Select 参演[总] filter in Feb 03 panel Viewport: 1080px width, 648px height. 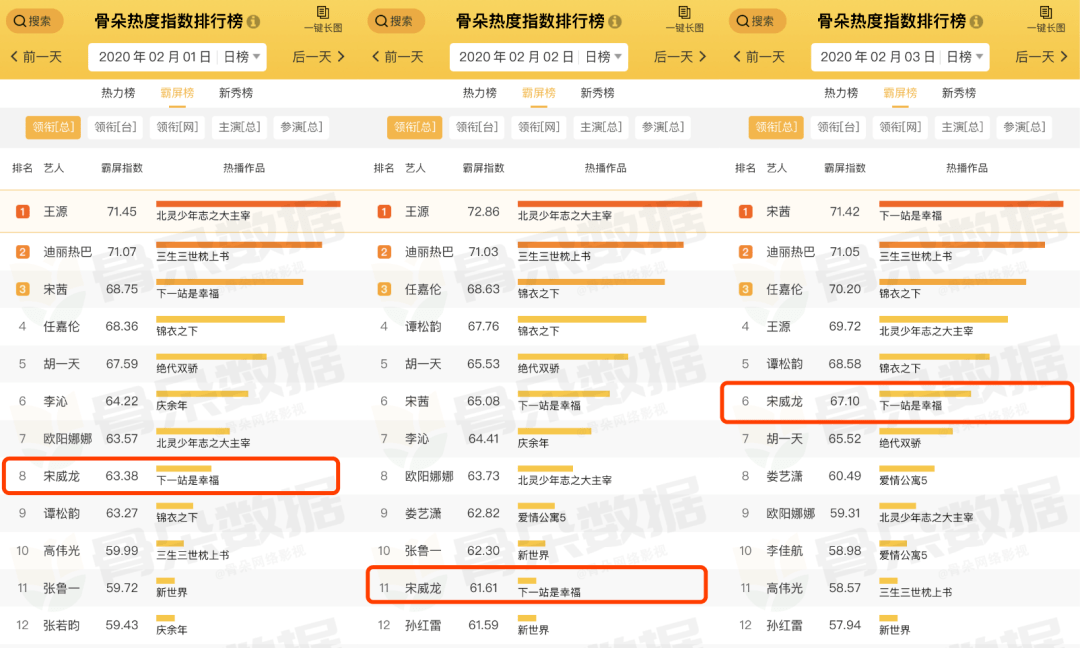pos(1024,127)
